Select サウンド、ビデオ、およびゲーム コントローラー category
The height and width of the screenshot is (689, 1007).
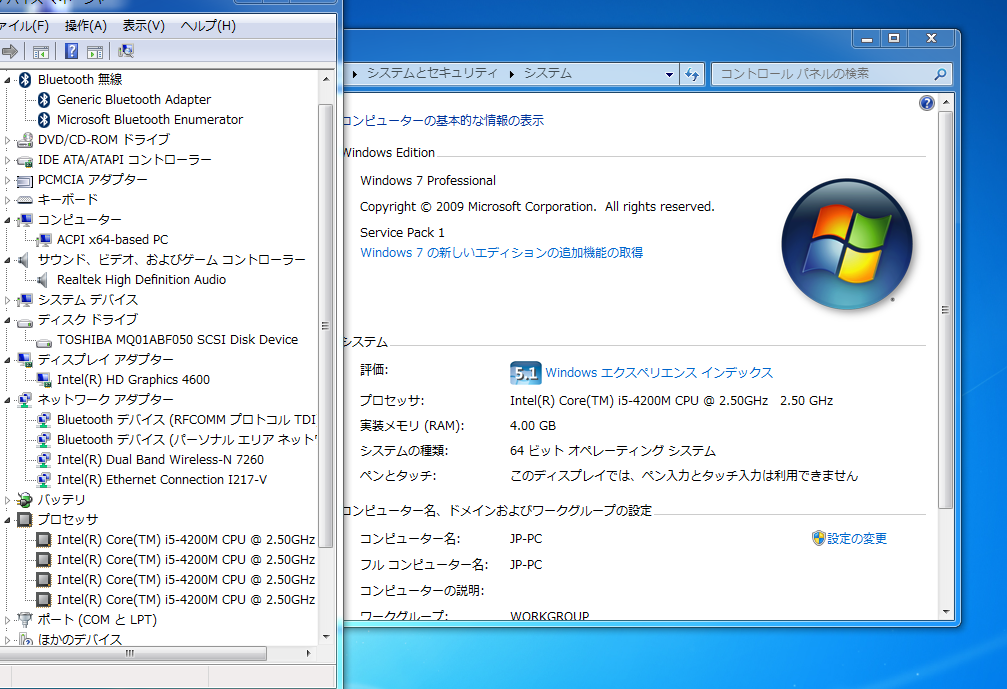pyautogui.click(x=171, y=260)
